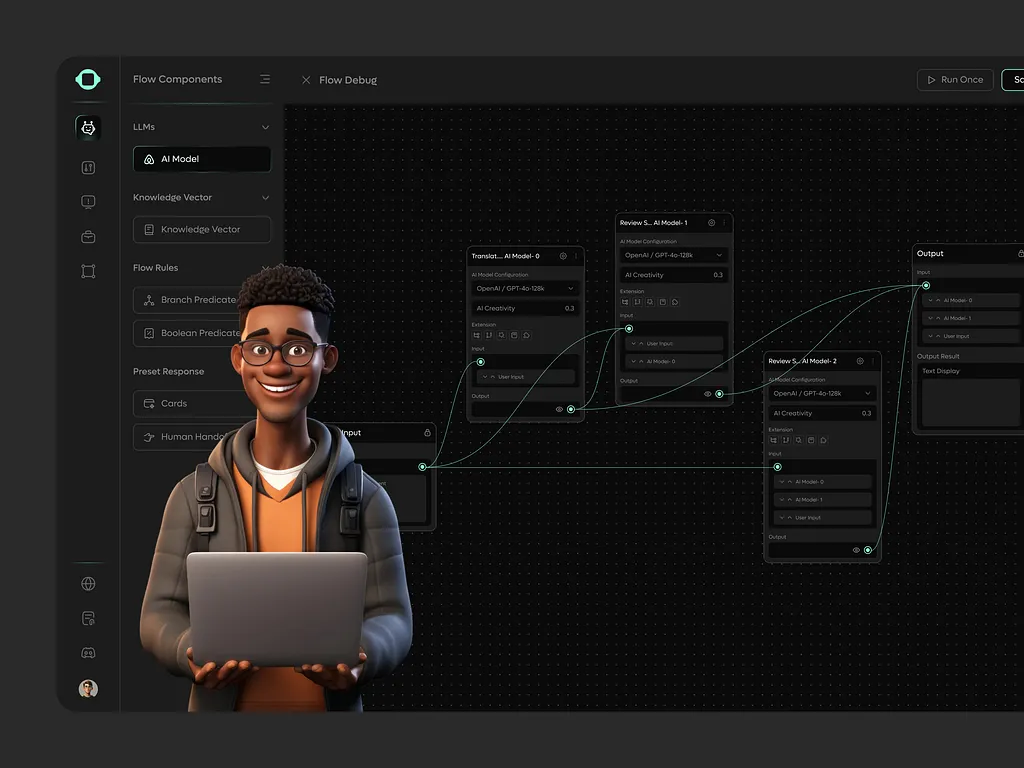Click the AI Creativity 0.3 field in AI Model-0
1024x768 pixels.
click(x=525, y=308)
